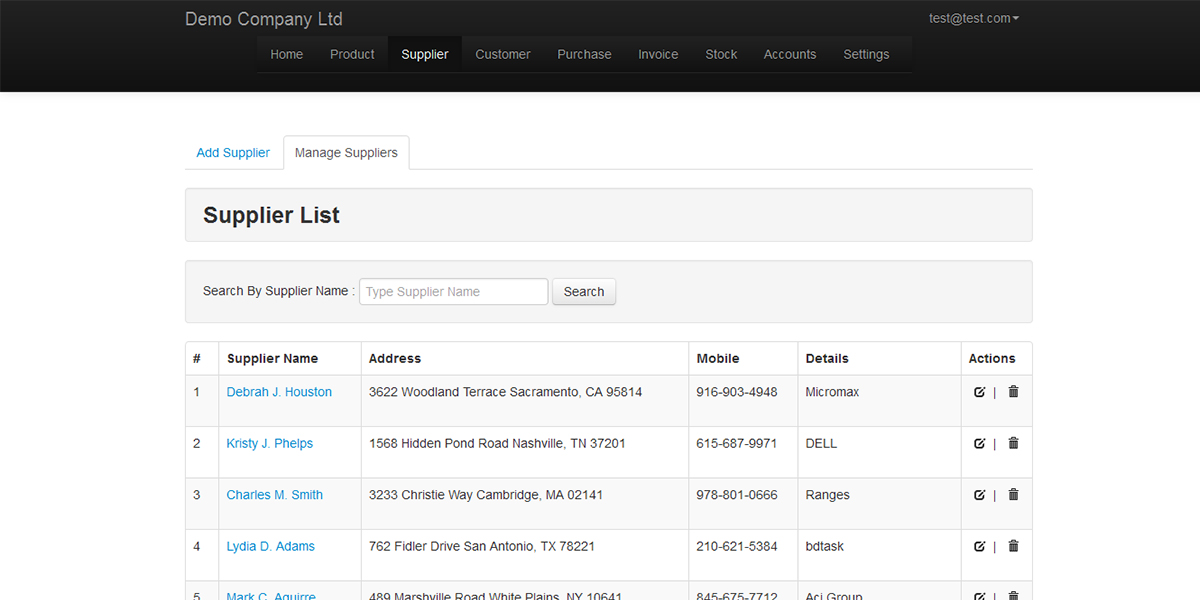The width and height of the screenshot is (1200, 600).
Task: Click the Search button
Action: pyautogui.click(x=584, y=291)
